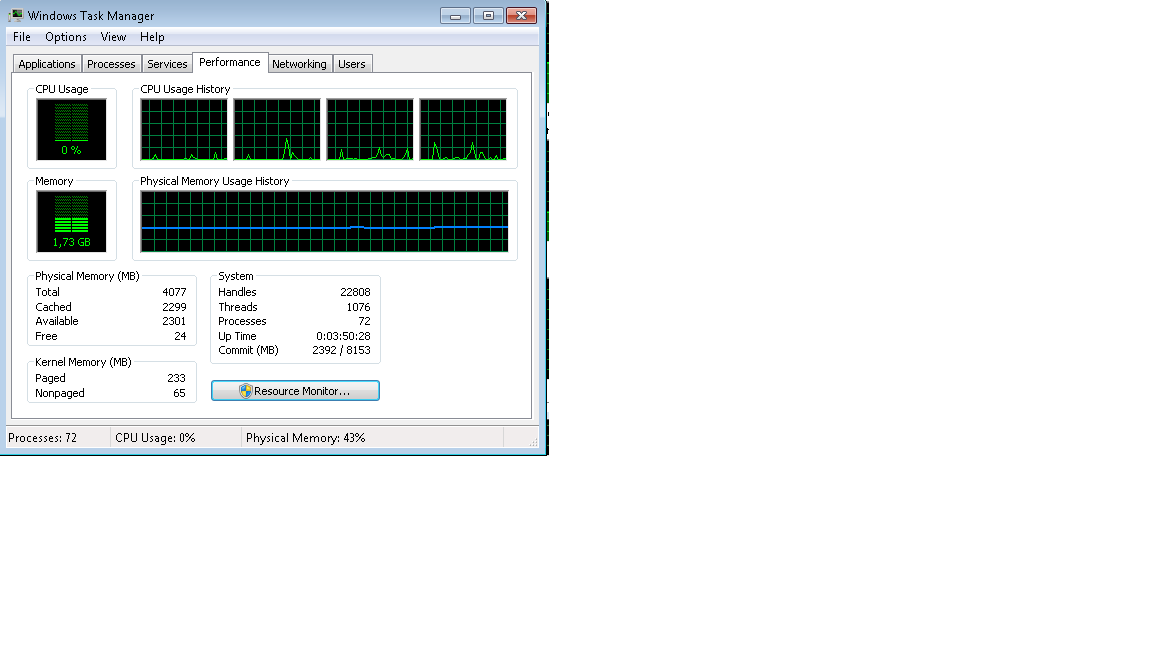Minimize the Task Manager window
This screenshot has height=648, width=1152.
click(456, 15)
